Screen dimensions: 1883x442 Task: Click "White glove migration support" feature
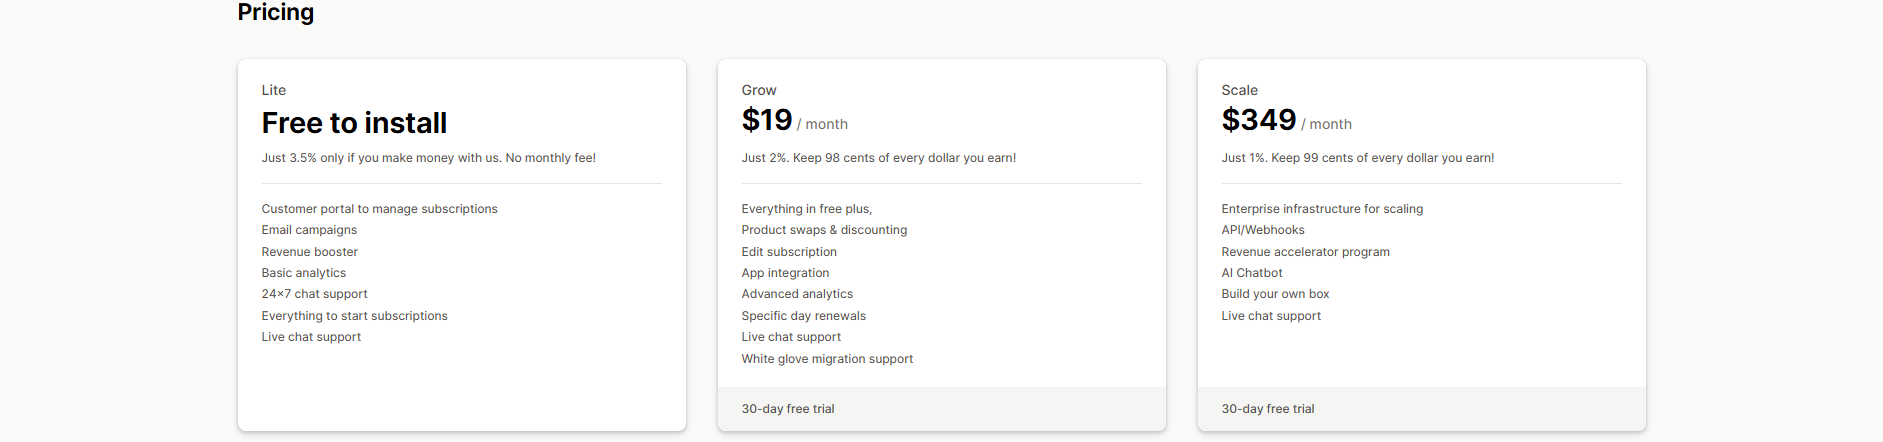827,359
